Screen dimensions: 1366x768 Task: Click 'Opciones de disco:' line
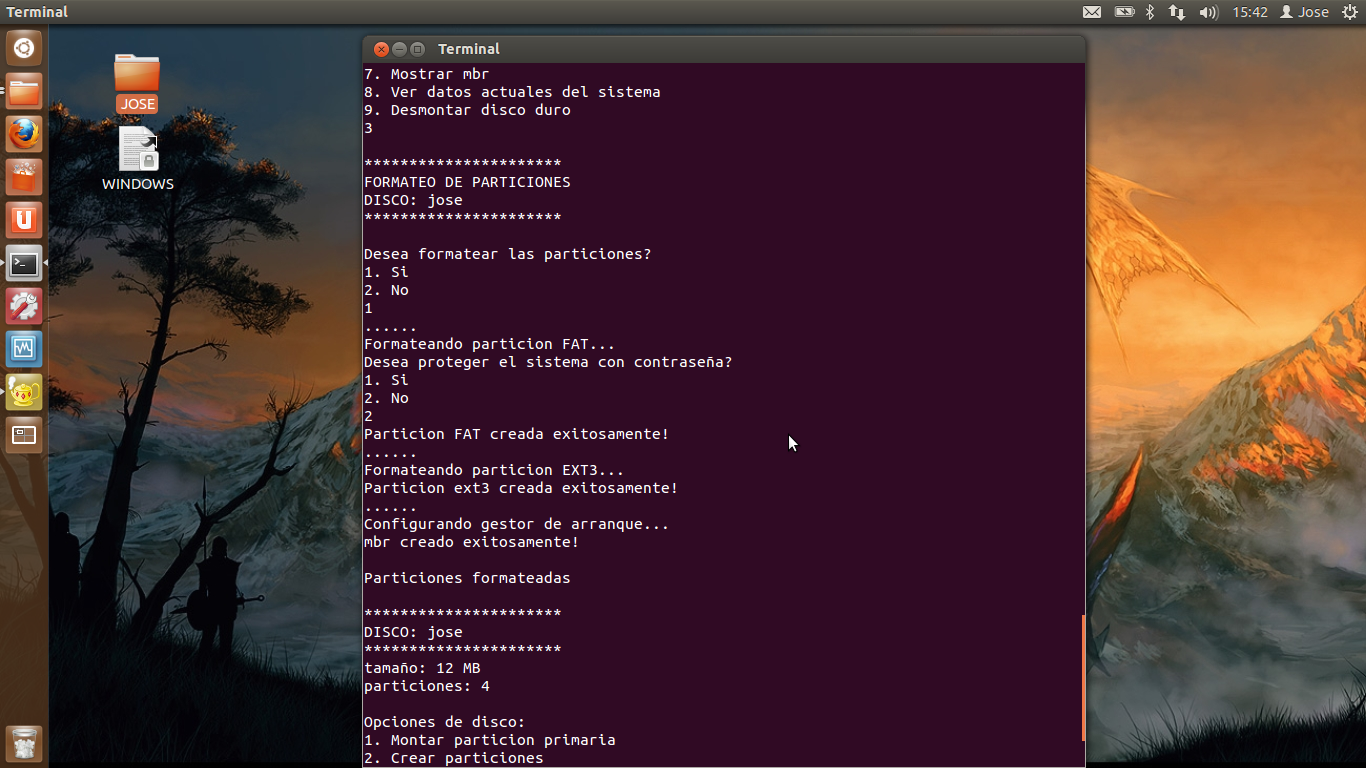(445, 722)
